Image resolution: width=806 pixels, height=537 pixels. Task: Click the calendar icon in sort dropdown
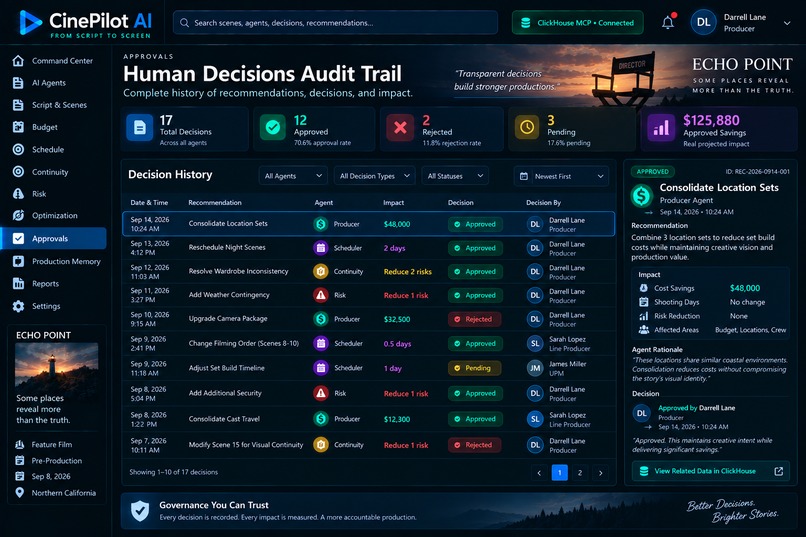click(523, 176)
